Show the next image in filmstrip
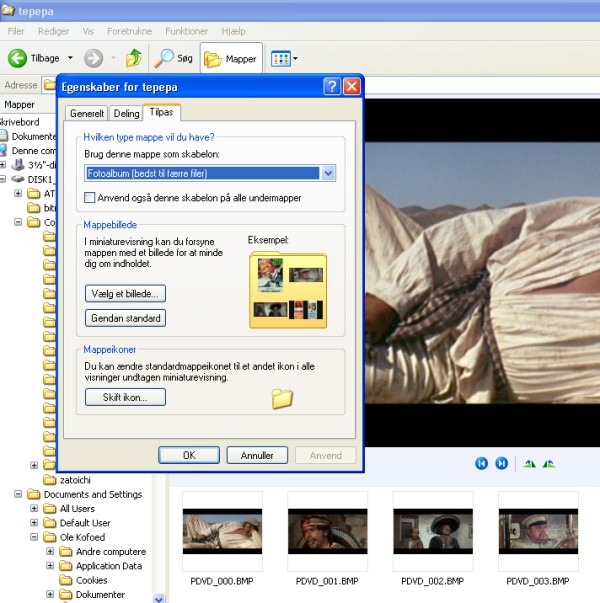The height and width of the screenshot is (603, 600). pos(502,463)
